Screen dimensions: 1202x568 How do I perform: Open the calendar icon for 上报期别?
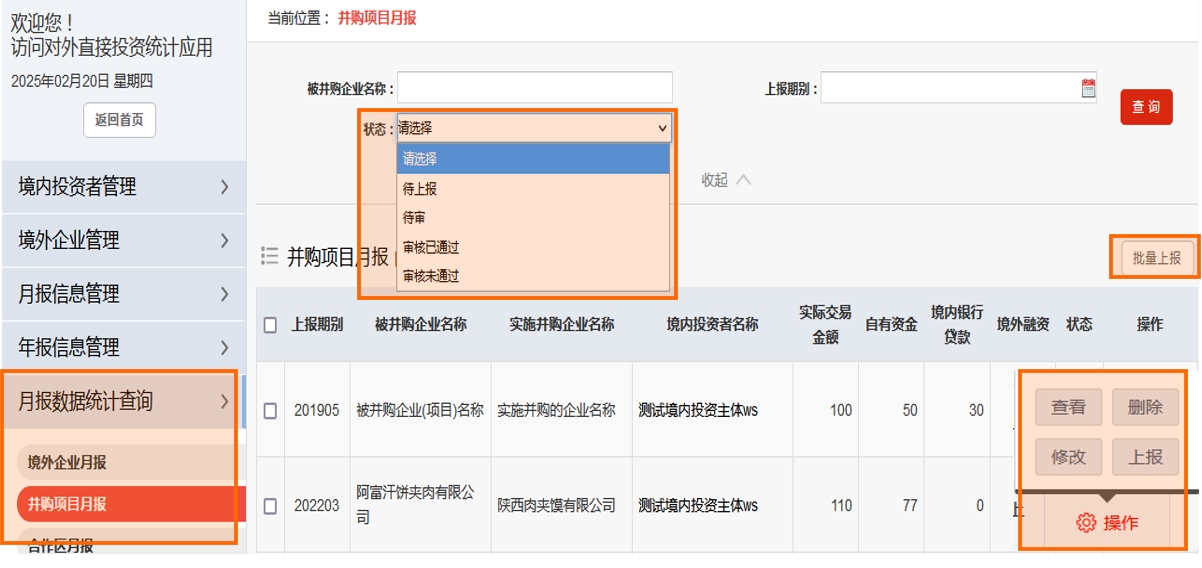1088,88
